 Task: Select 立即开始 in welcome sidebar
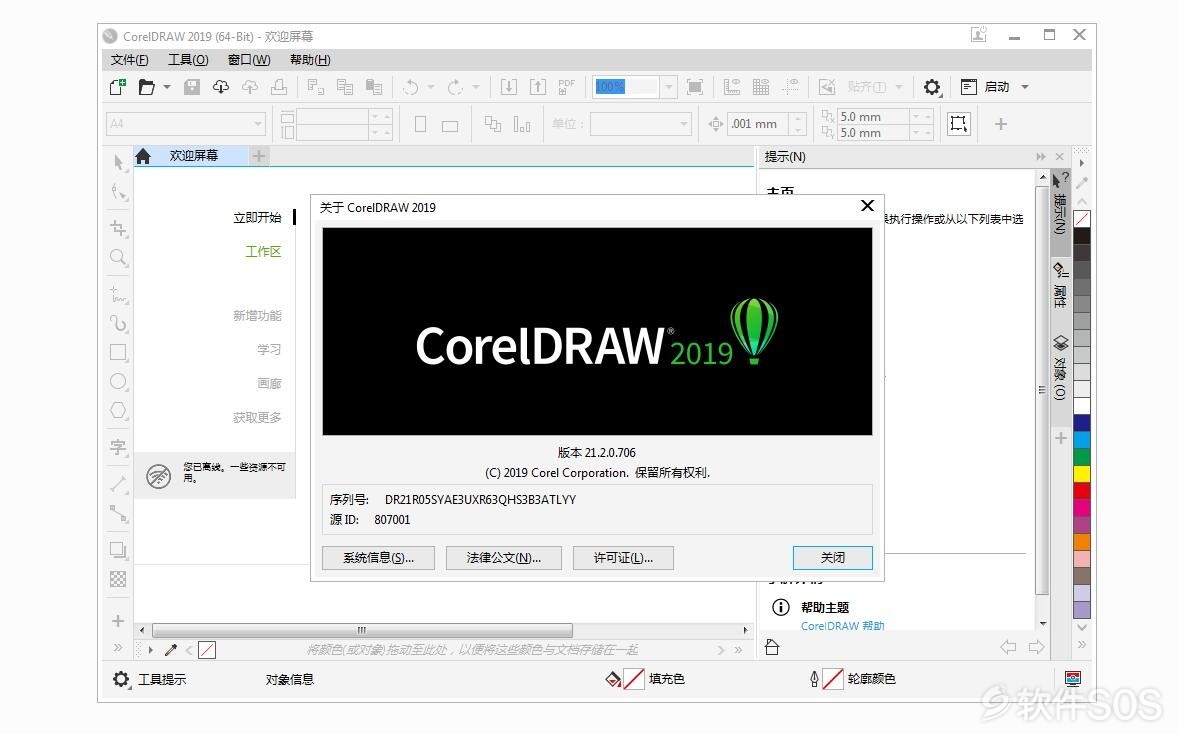point(257,217)
